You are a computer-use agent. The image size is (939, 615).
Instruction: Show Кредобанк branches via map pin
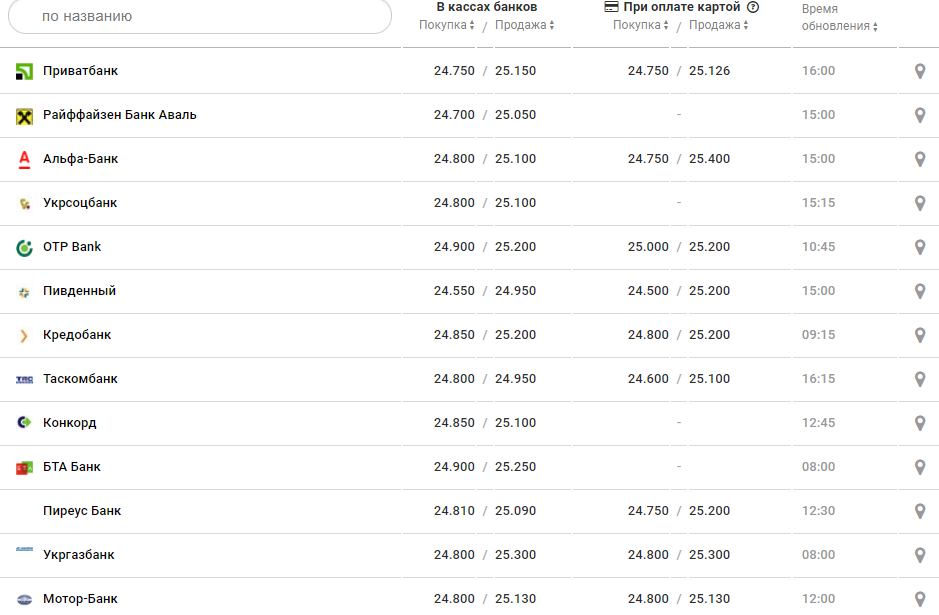pos(920,335)
